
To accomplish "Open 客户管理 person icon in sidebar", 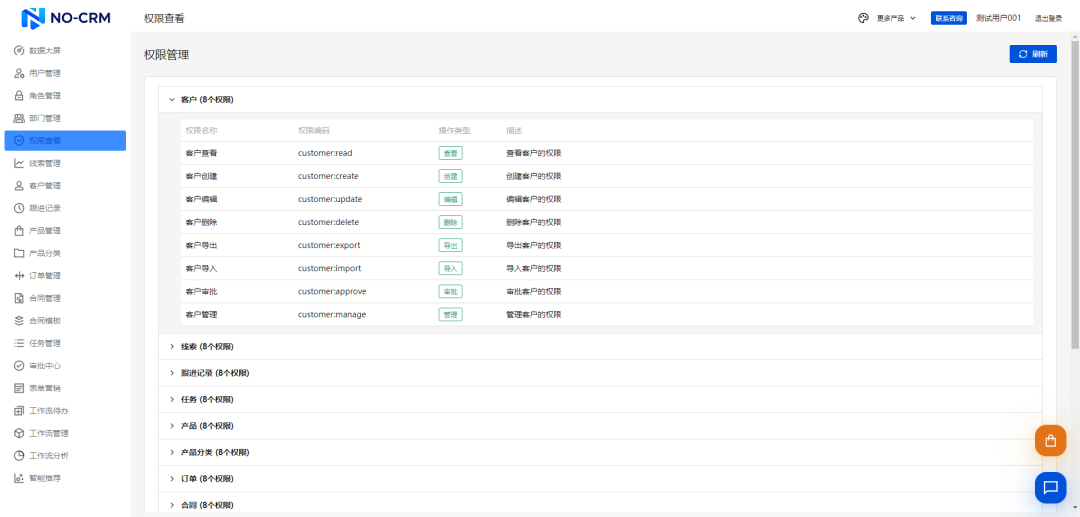I will click(x=19, y=186).
